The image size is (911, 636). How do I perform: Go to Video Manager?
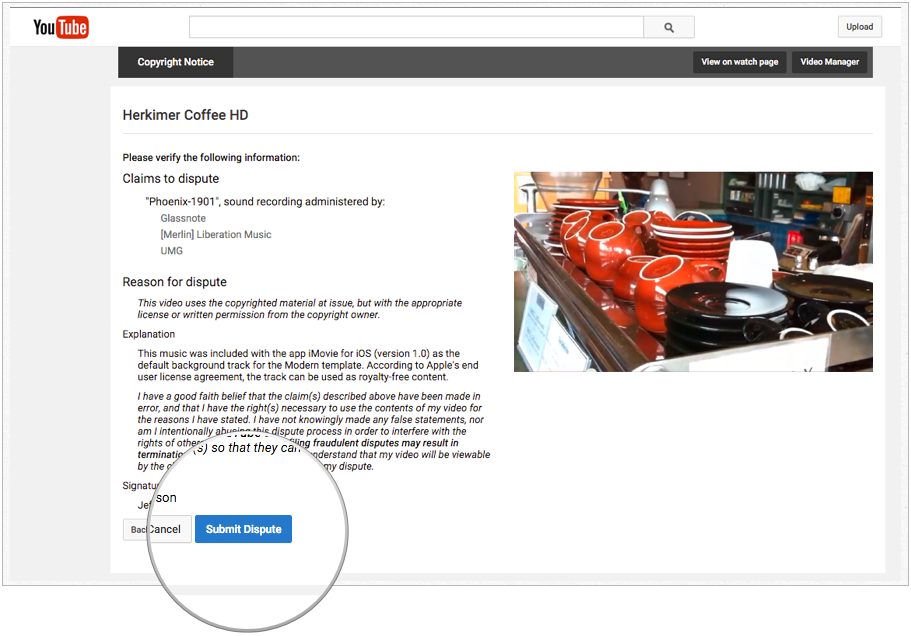pyautogui.click(x=829, y=62)
